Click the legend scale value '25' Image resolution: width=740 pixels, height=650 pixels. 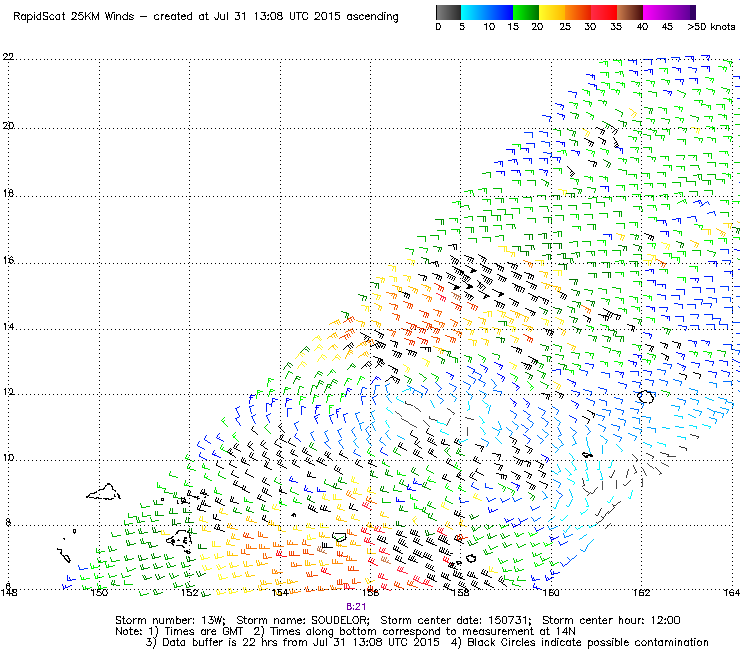(x=565, y=27)
